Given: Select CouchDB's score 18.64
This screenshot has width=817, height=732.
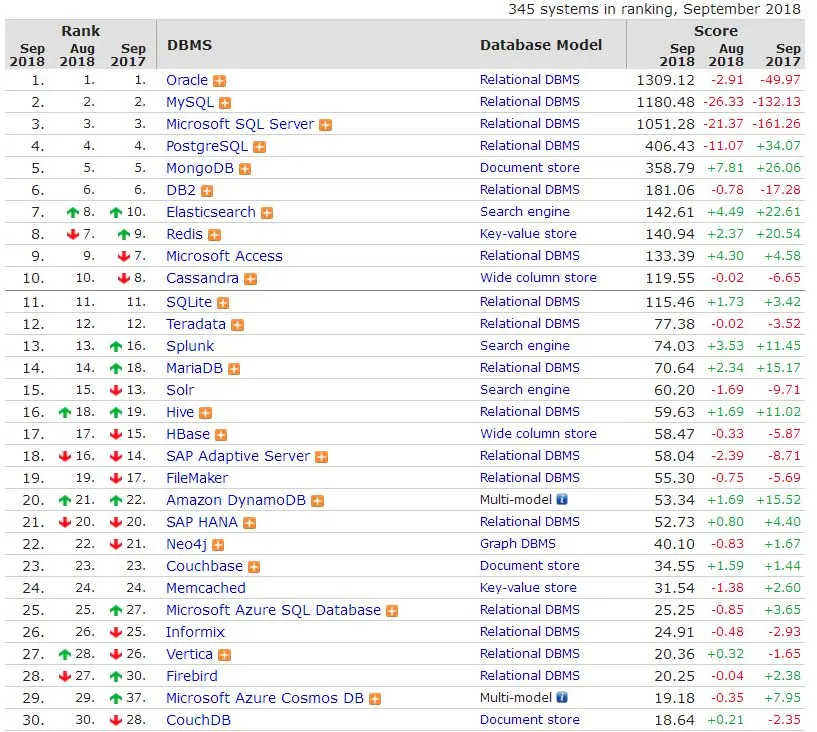Looking at the screenshot, I should (x=674, y=721).
